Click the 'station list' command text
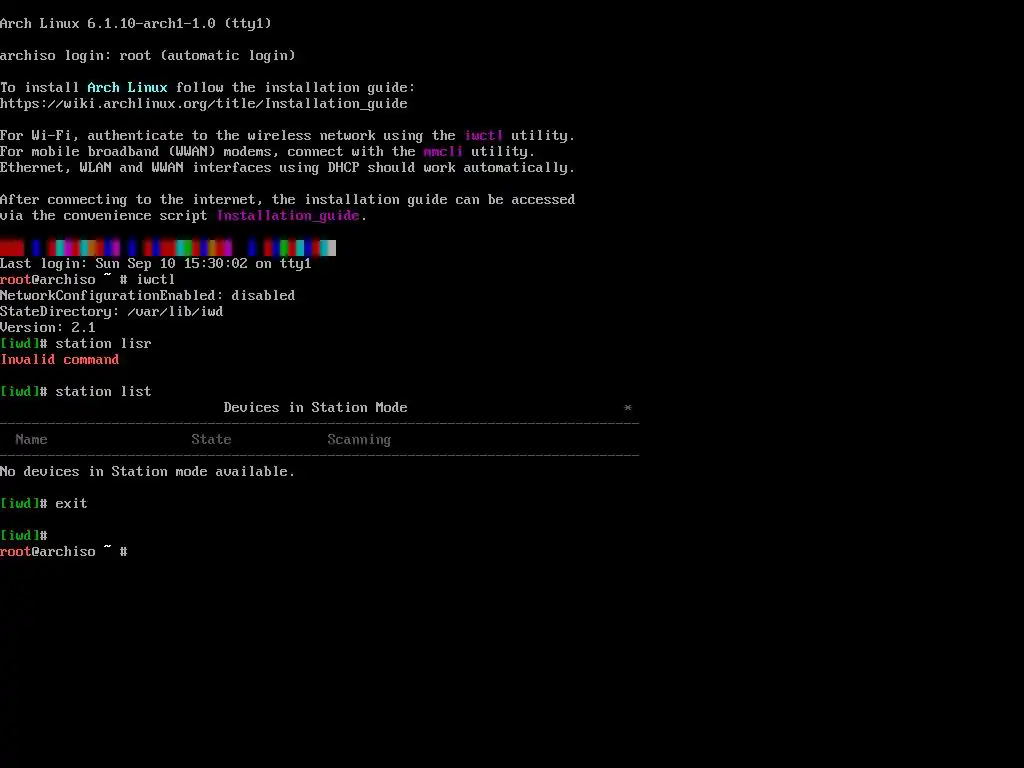 103,392
